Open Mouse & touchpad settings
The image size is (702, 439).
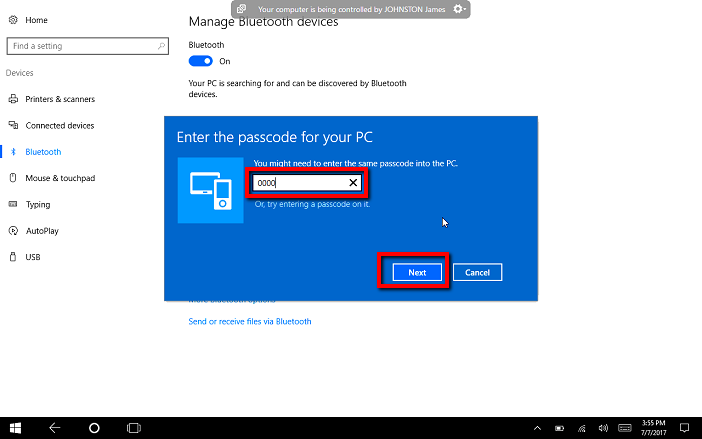coord(59,178)
